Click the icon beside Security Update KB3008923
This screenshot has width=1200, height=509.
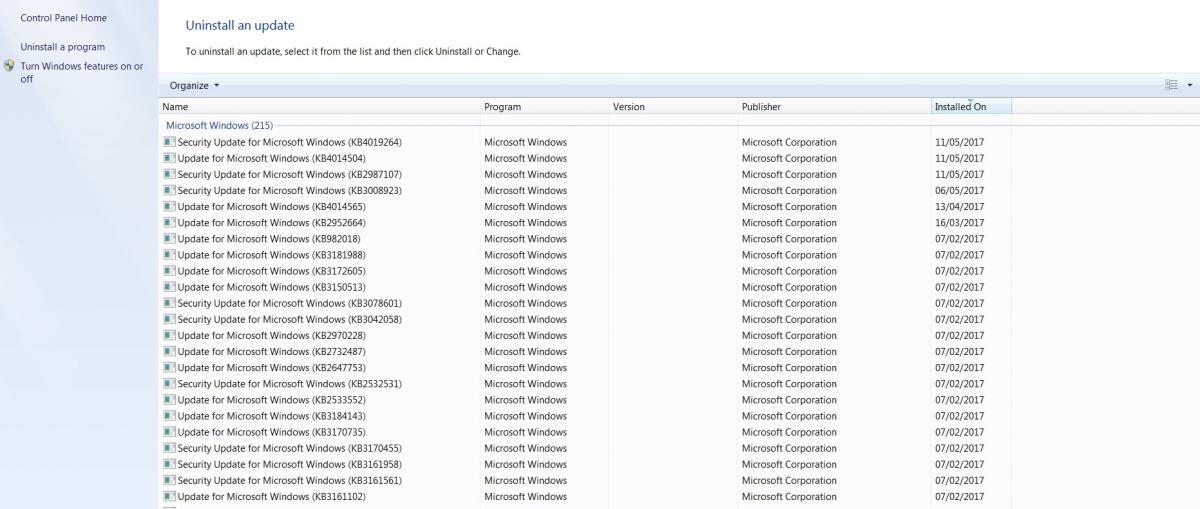169,190
